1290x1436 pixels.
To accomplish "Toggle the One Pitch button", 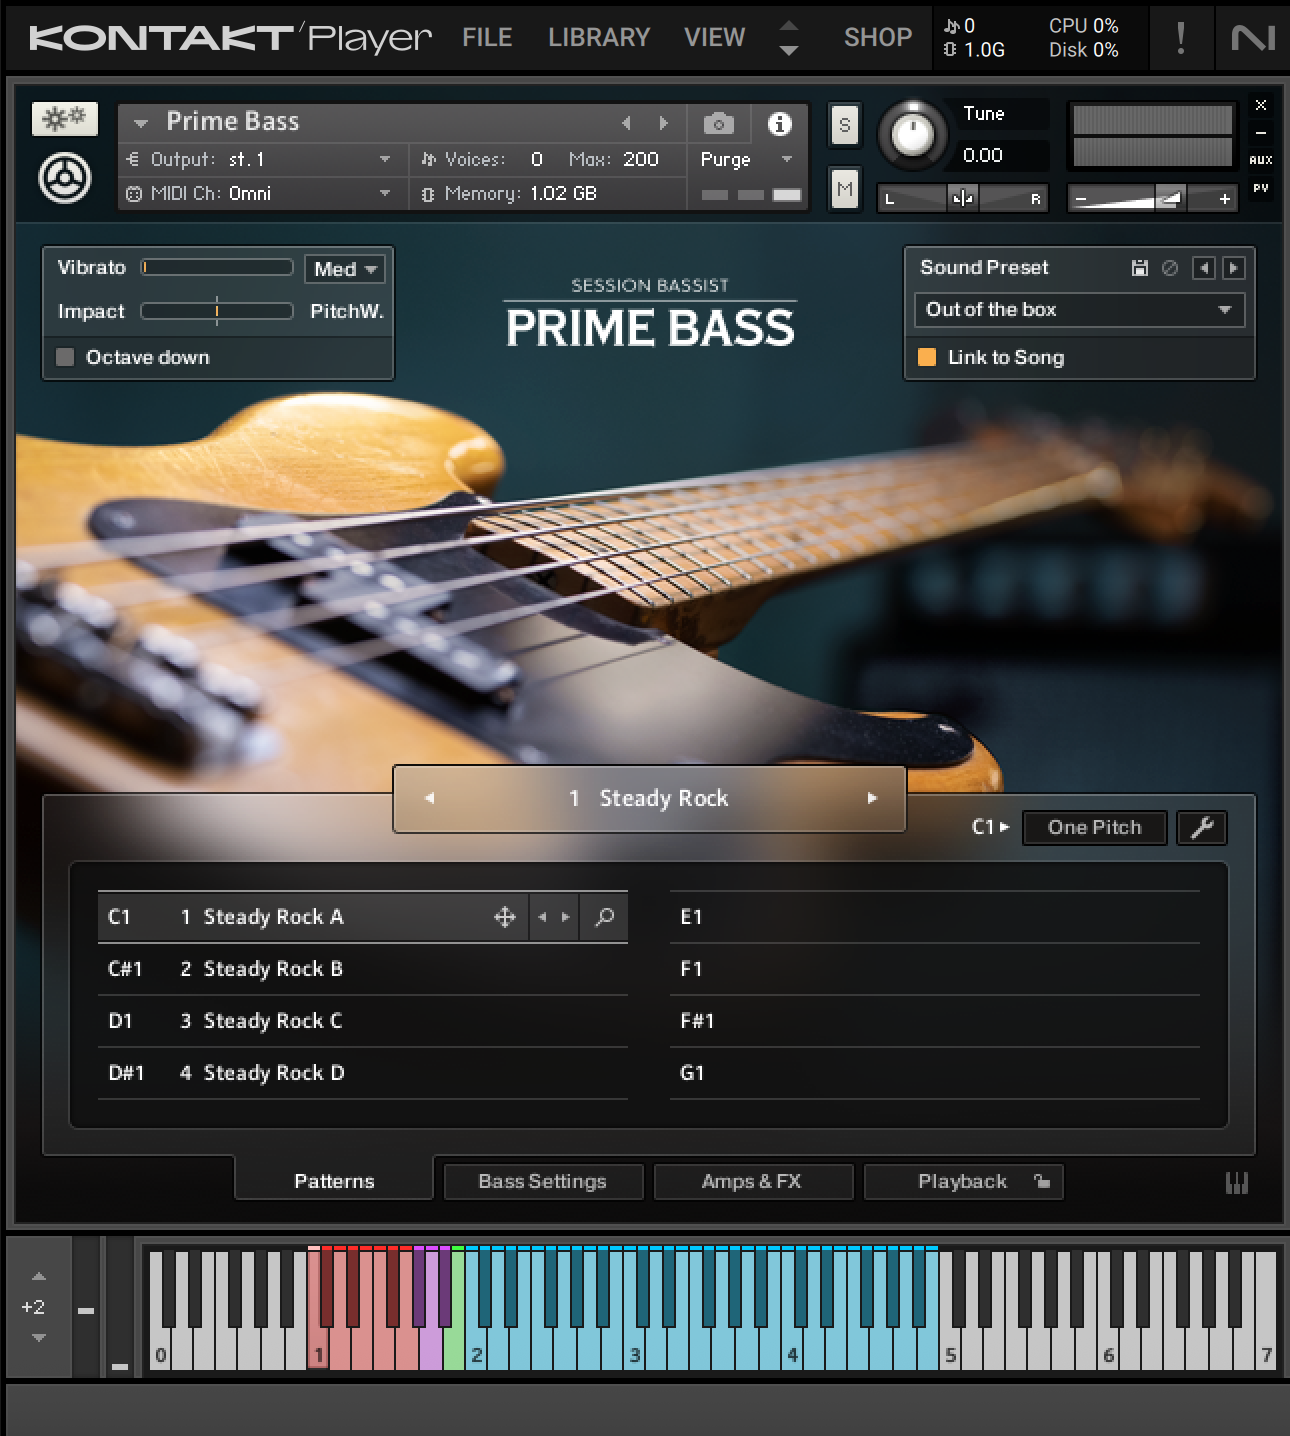I will (1094, 827).
